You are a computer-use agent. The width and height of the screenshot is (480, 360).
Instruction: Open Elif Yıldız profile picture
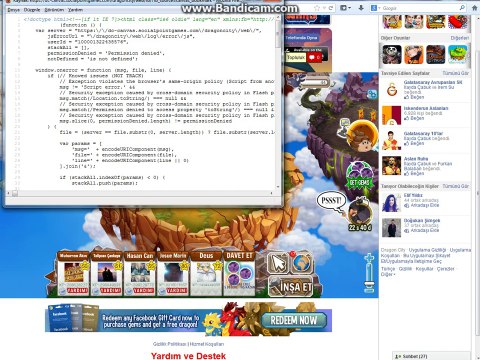point(392,202)
